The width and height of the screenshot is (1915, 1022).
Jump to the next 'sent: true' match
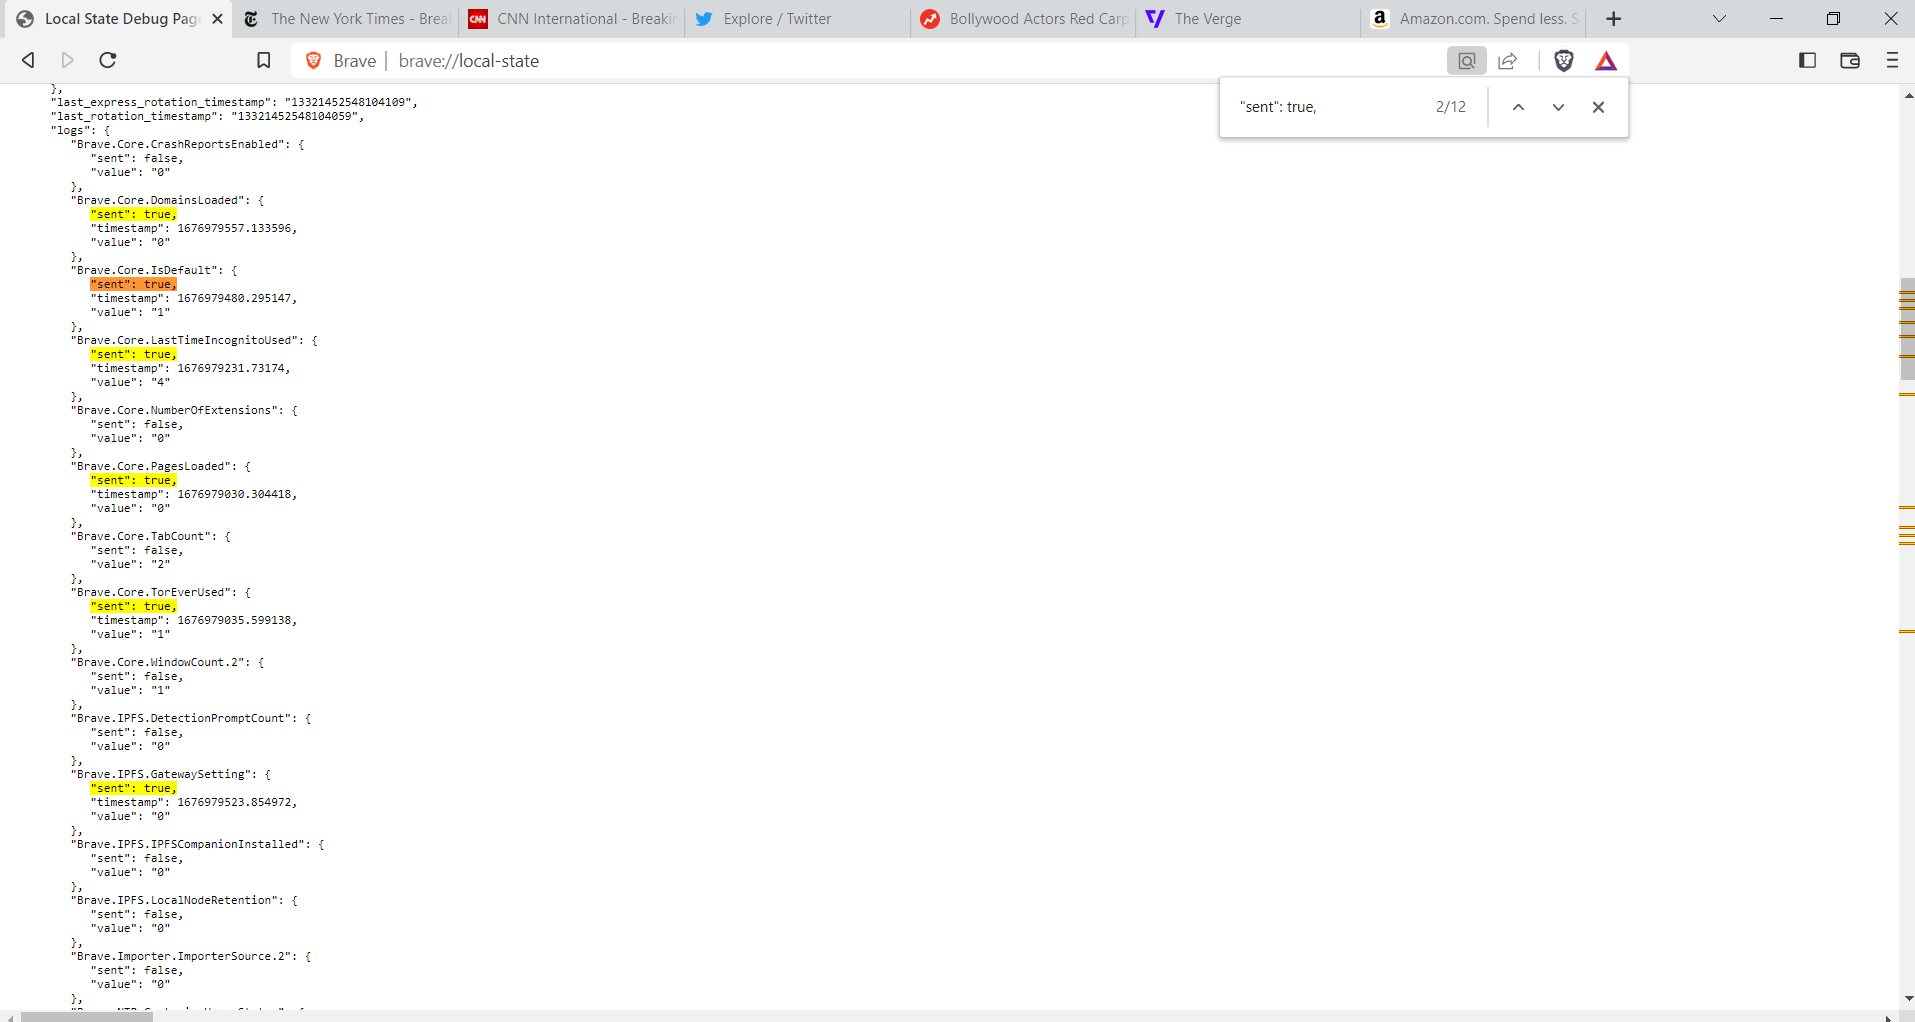[x=1557, y=107]
